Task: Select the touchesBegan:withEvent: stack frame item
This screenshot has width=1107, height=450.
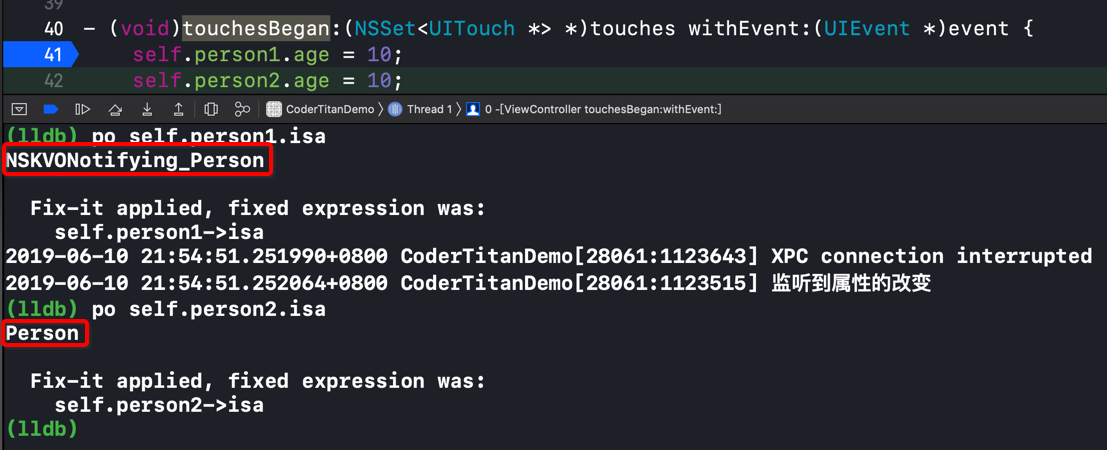Action: [x=603, y=109]
